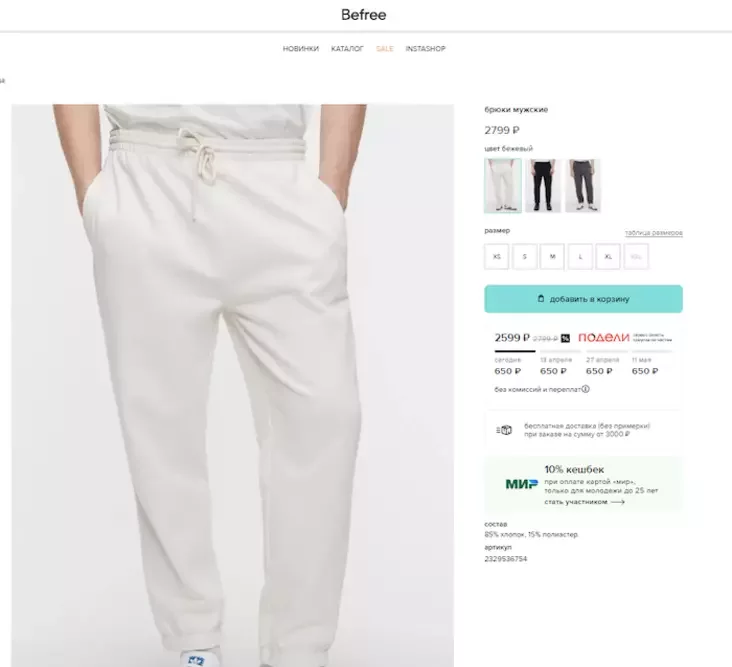Click the arrow next to 'стать участником'
Image resolution: width=732 pixels, height=667 pixels.
coord(617,502)
